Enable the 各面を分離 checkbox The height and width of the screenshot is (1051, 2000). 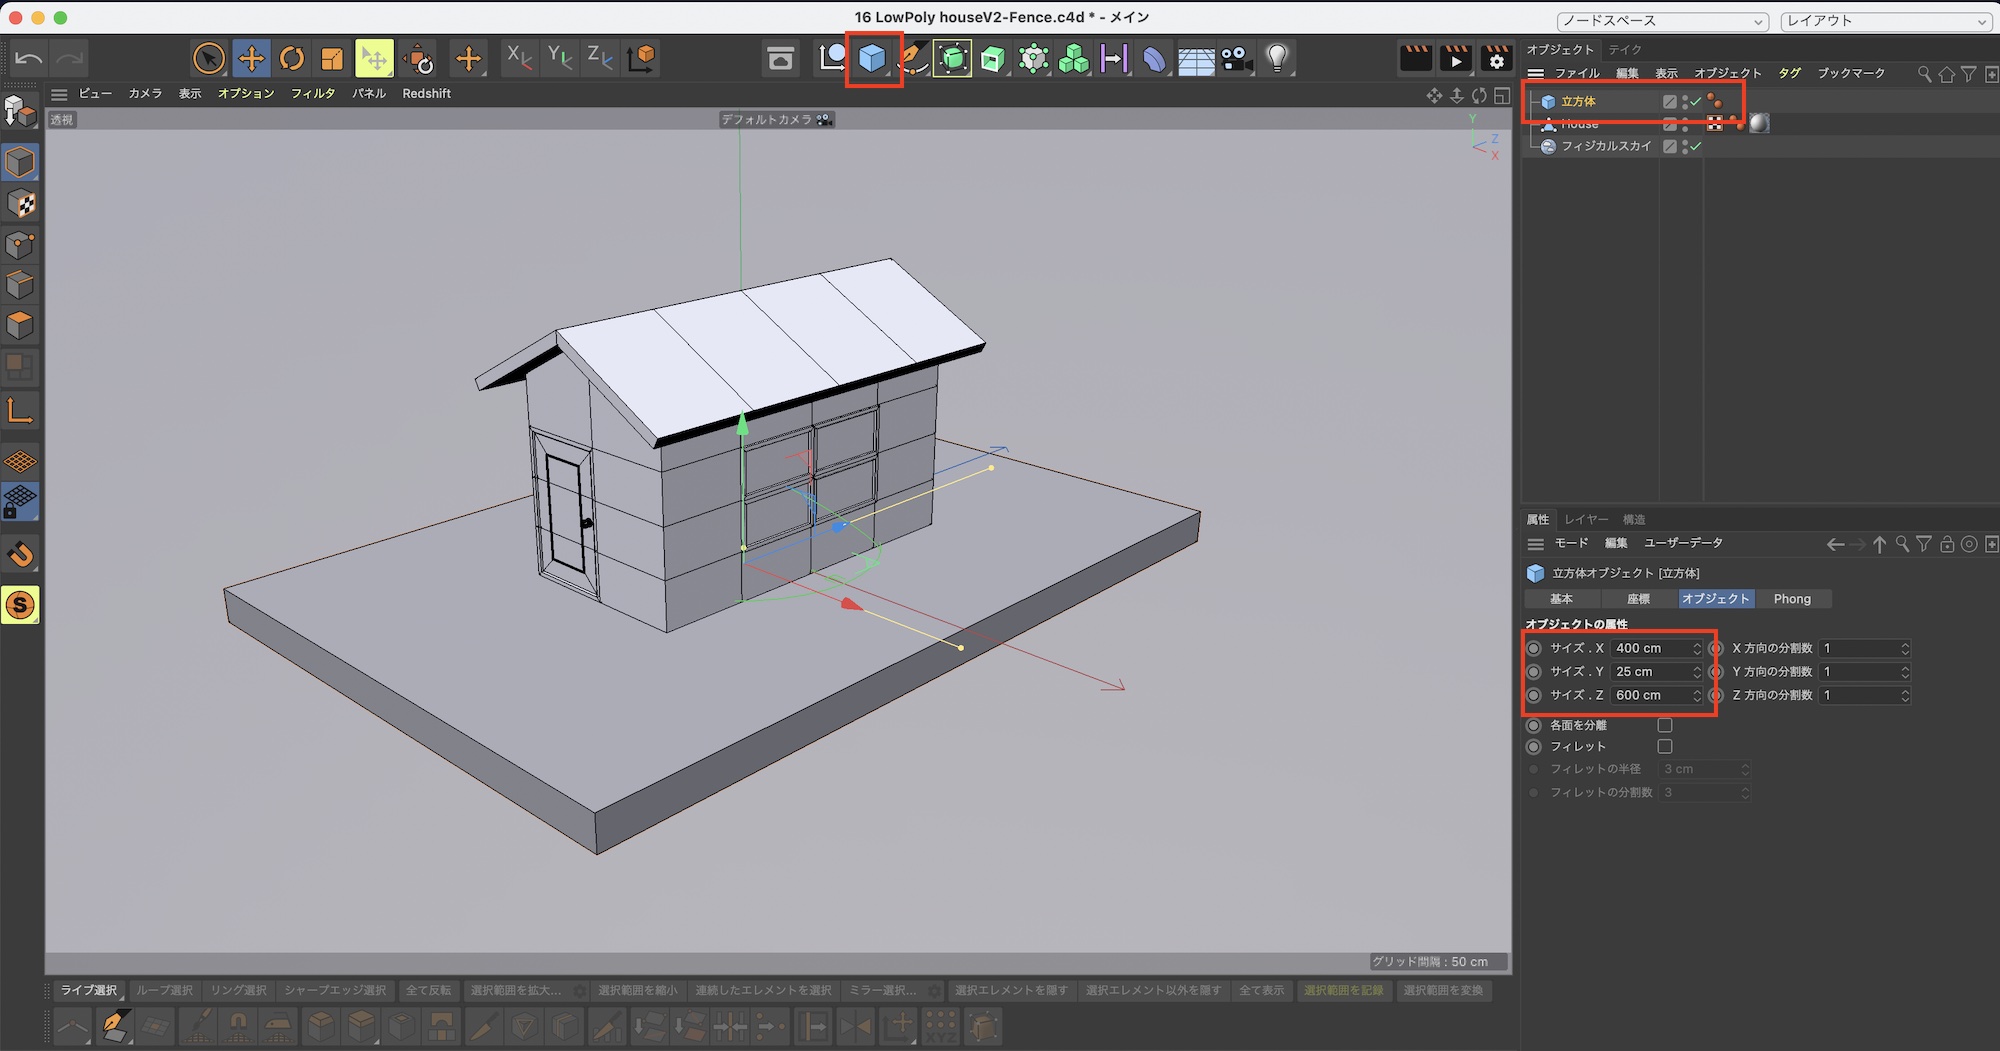[x=1665, y=725]
